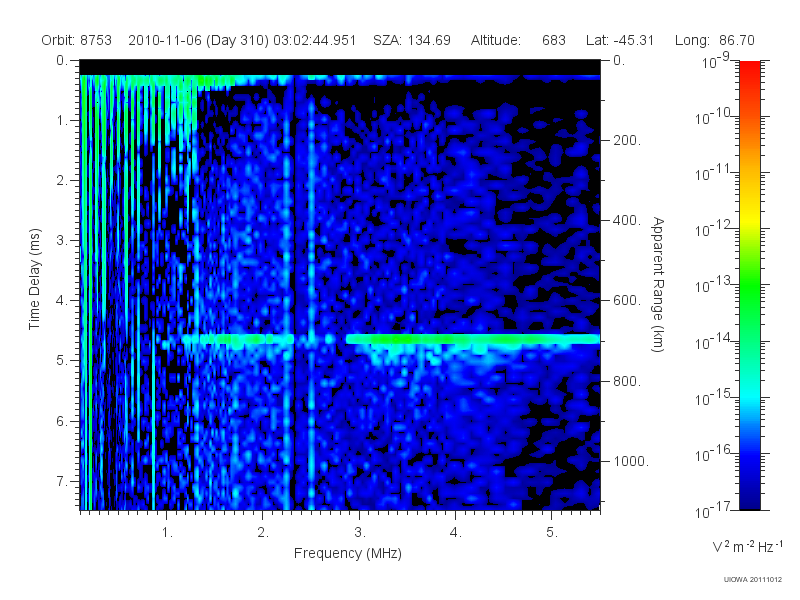Click the Orbit: 8753 header label
Screen dimensions: 800x600
tap(77, 40)
